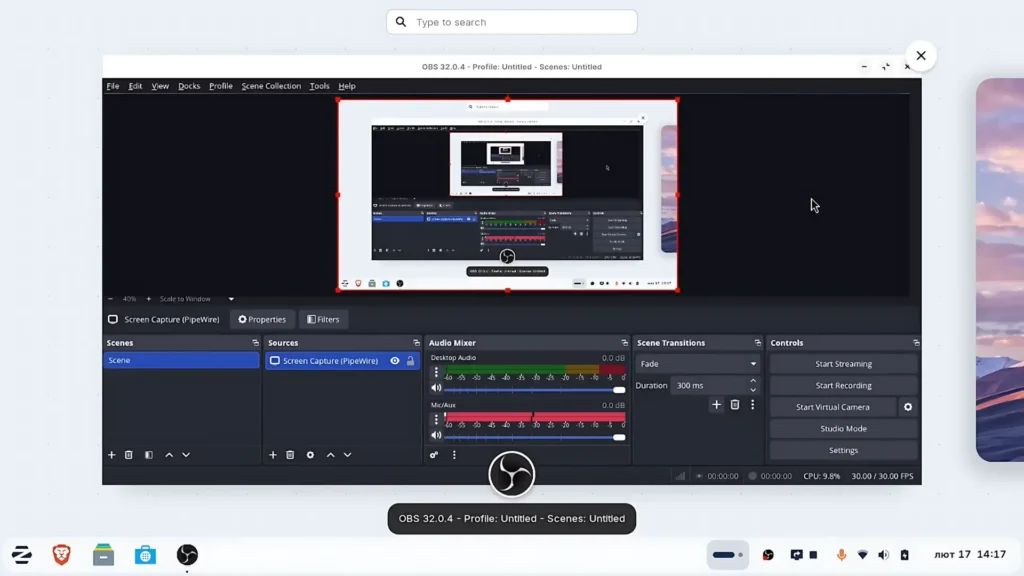The height and width of the screenshot is (576, 1024).
Task: Add a new scene with the plus icon
Action: [112, 455]
